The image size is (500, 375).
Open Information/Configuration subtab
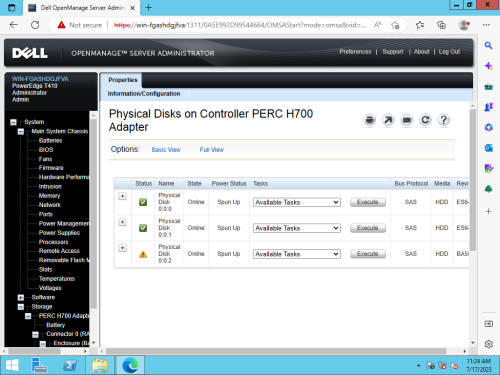[x=144, y=94]
